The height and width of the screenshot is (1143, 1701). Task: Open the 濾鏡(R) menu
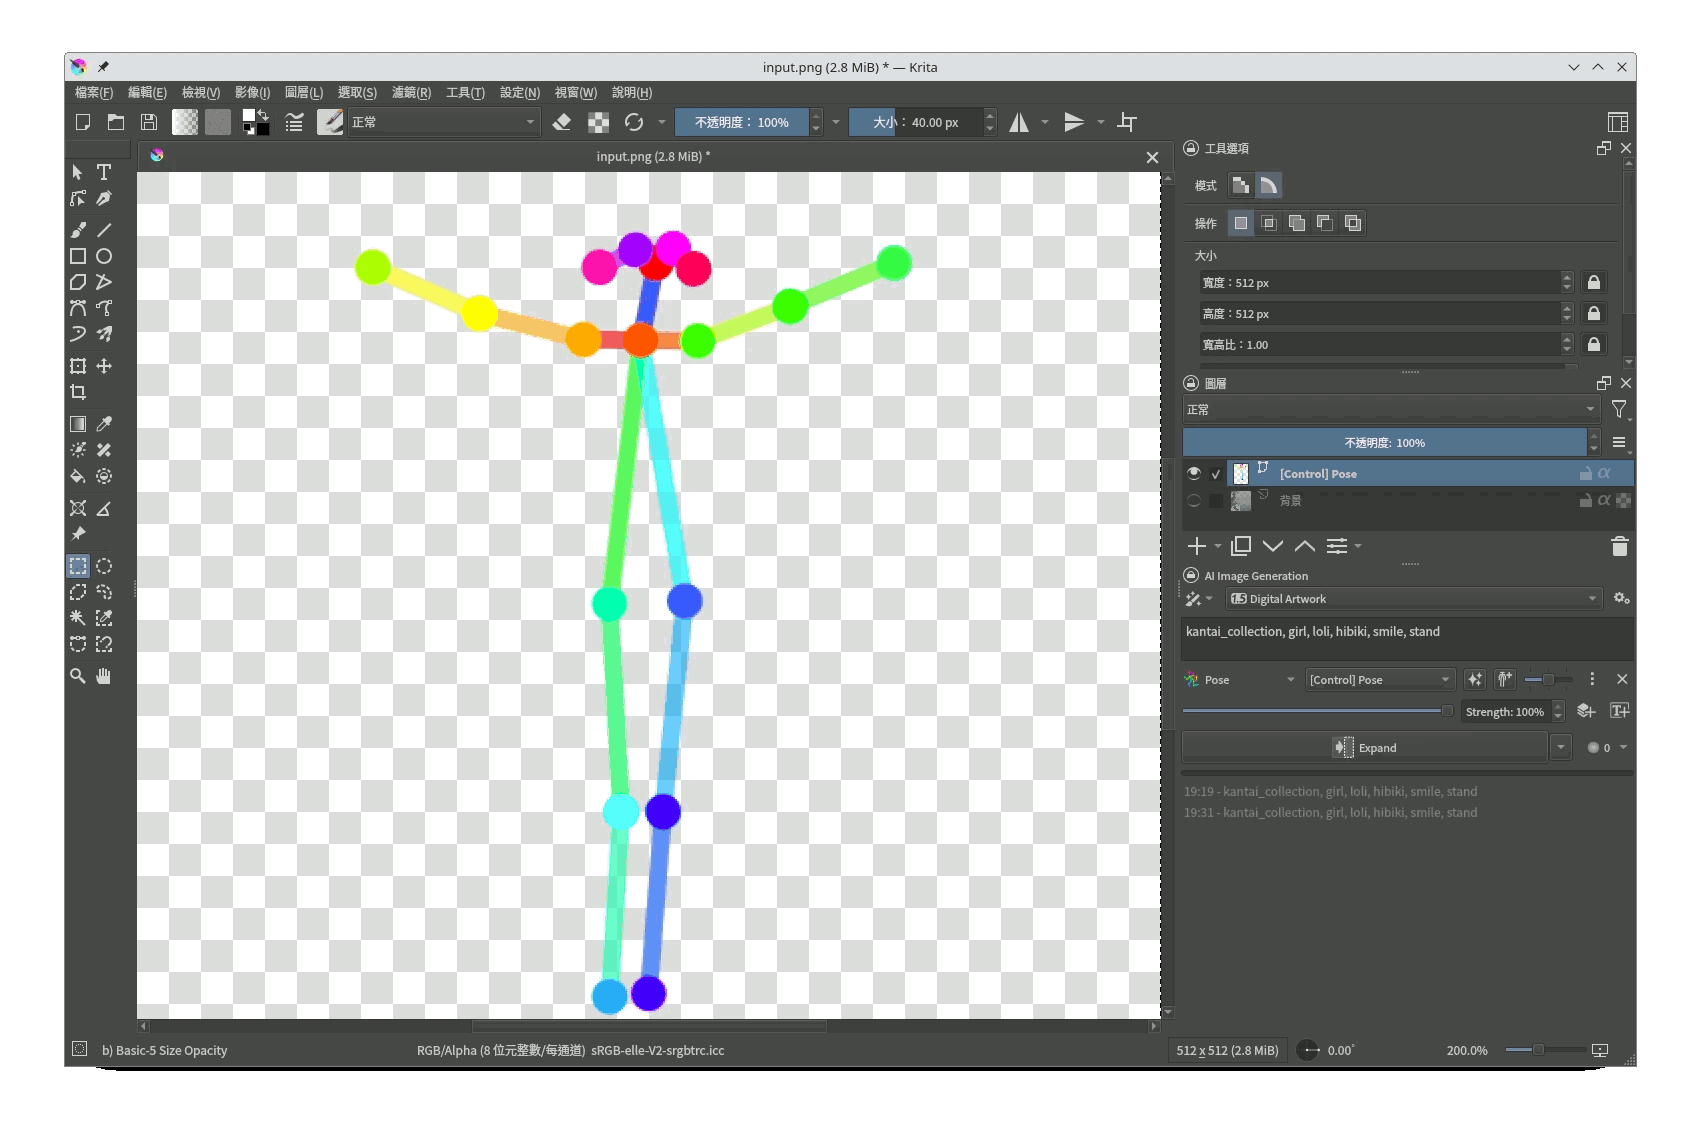coord(411,92)
